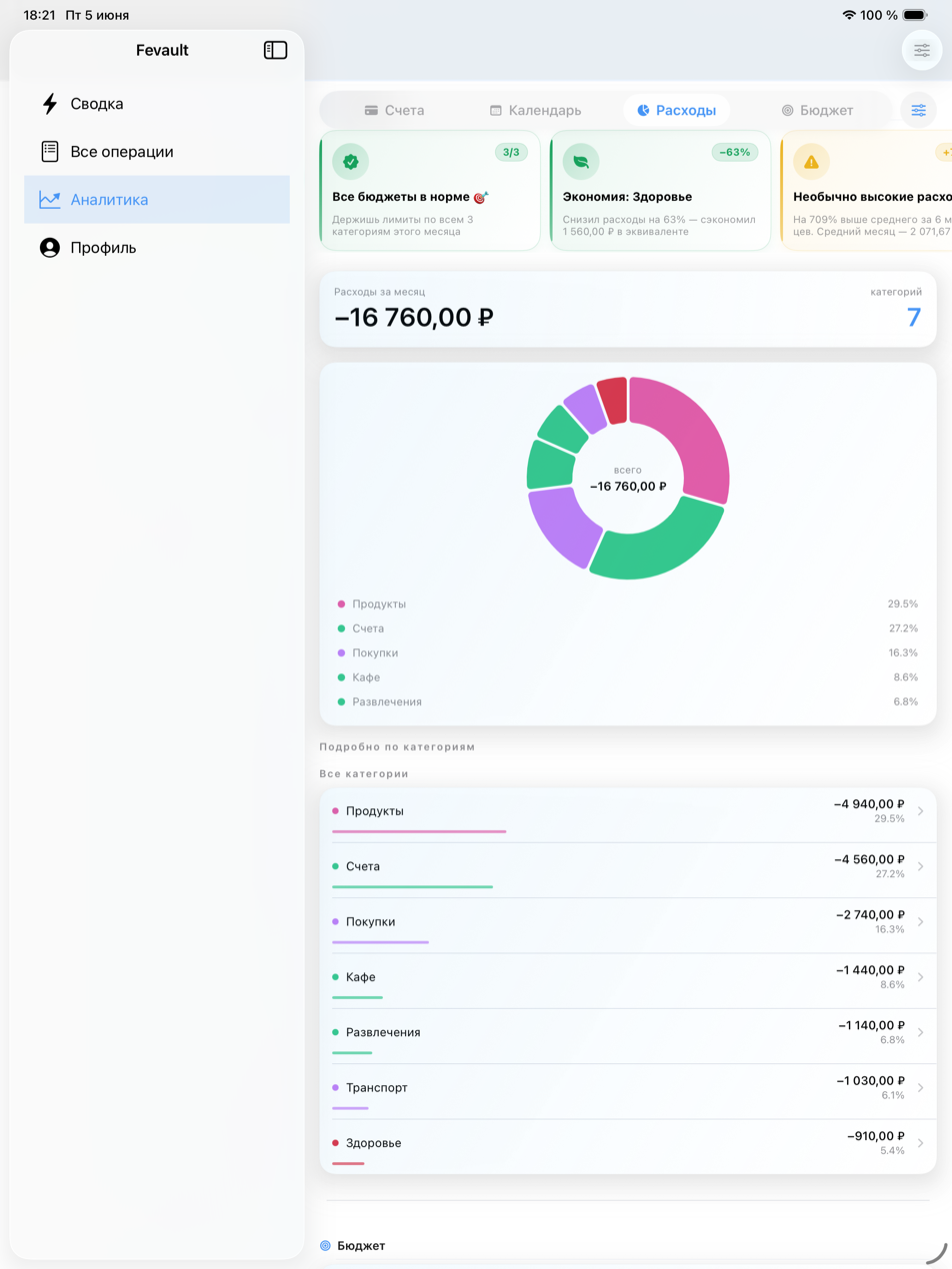
Task: Select Аналитика in the sidebar
Action: click(x=157, y=200)
